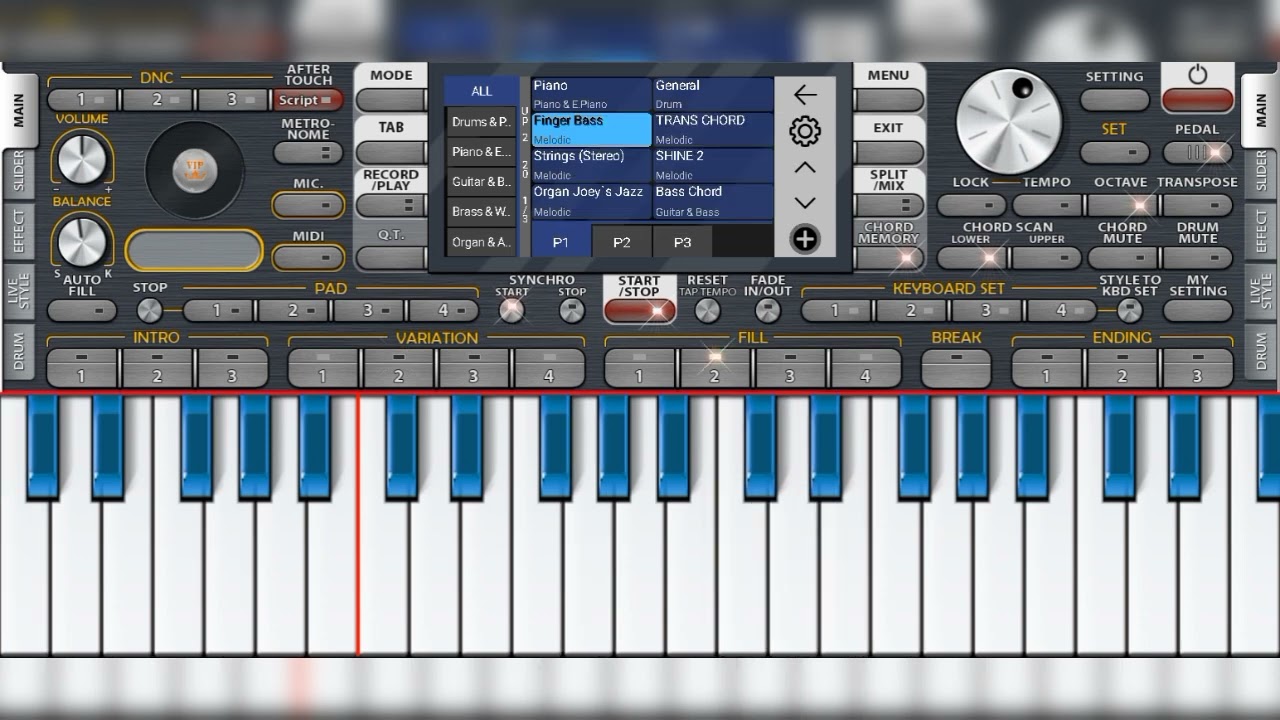Image resolution: width=1280 pixels, height=720 pixels.
Task: Click the CHORD MEMORY button
Action: point(888,257)
